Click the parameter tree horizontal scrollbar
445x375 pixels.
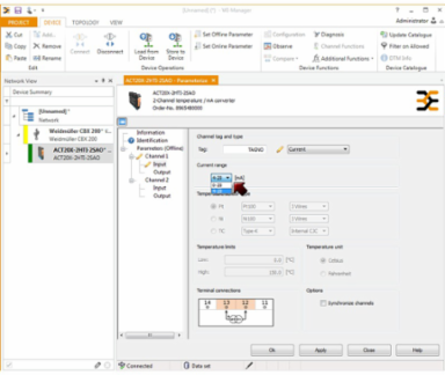pos(150,335)
